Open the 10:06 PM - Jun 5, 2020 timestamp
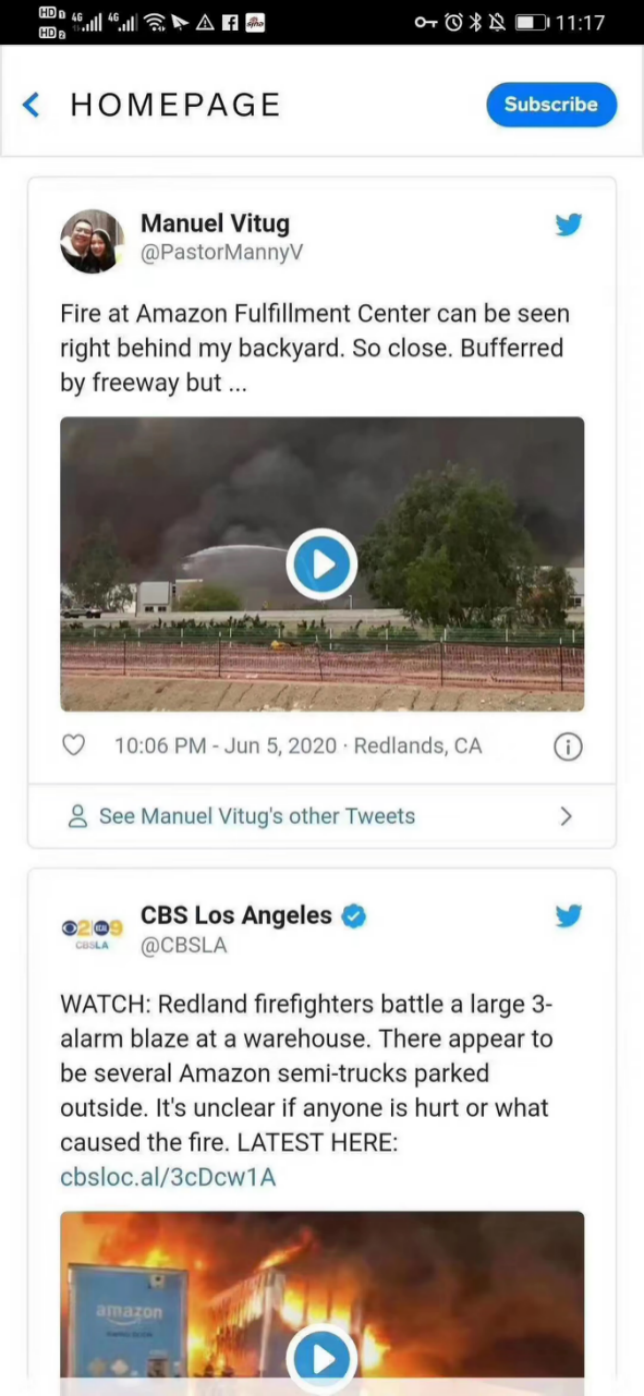Screen dimensions: 644x1396 [x=226, y=745]
